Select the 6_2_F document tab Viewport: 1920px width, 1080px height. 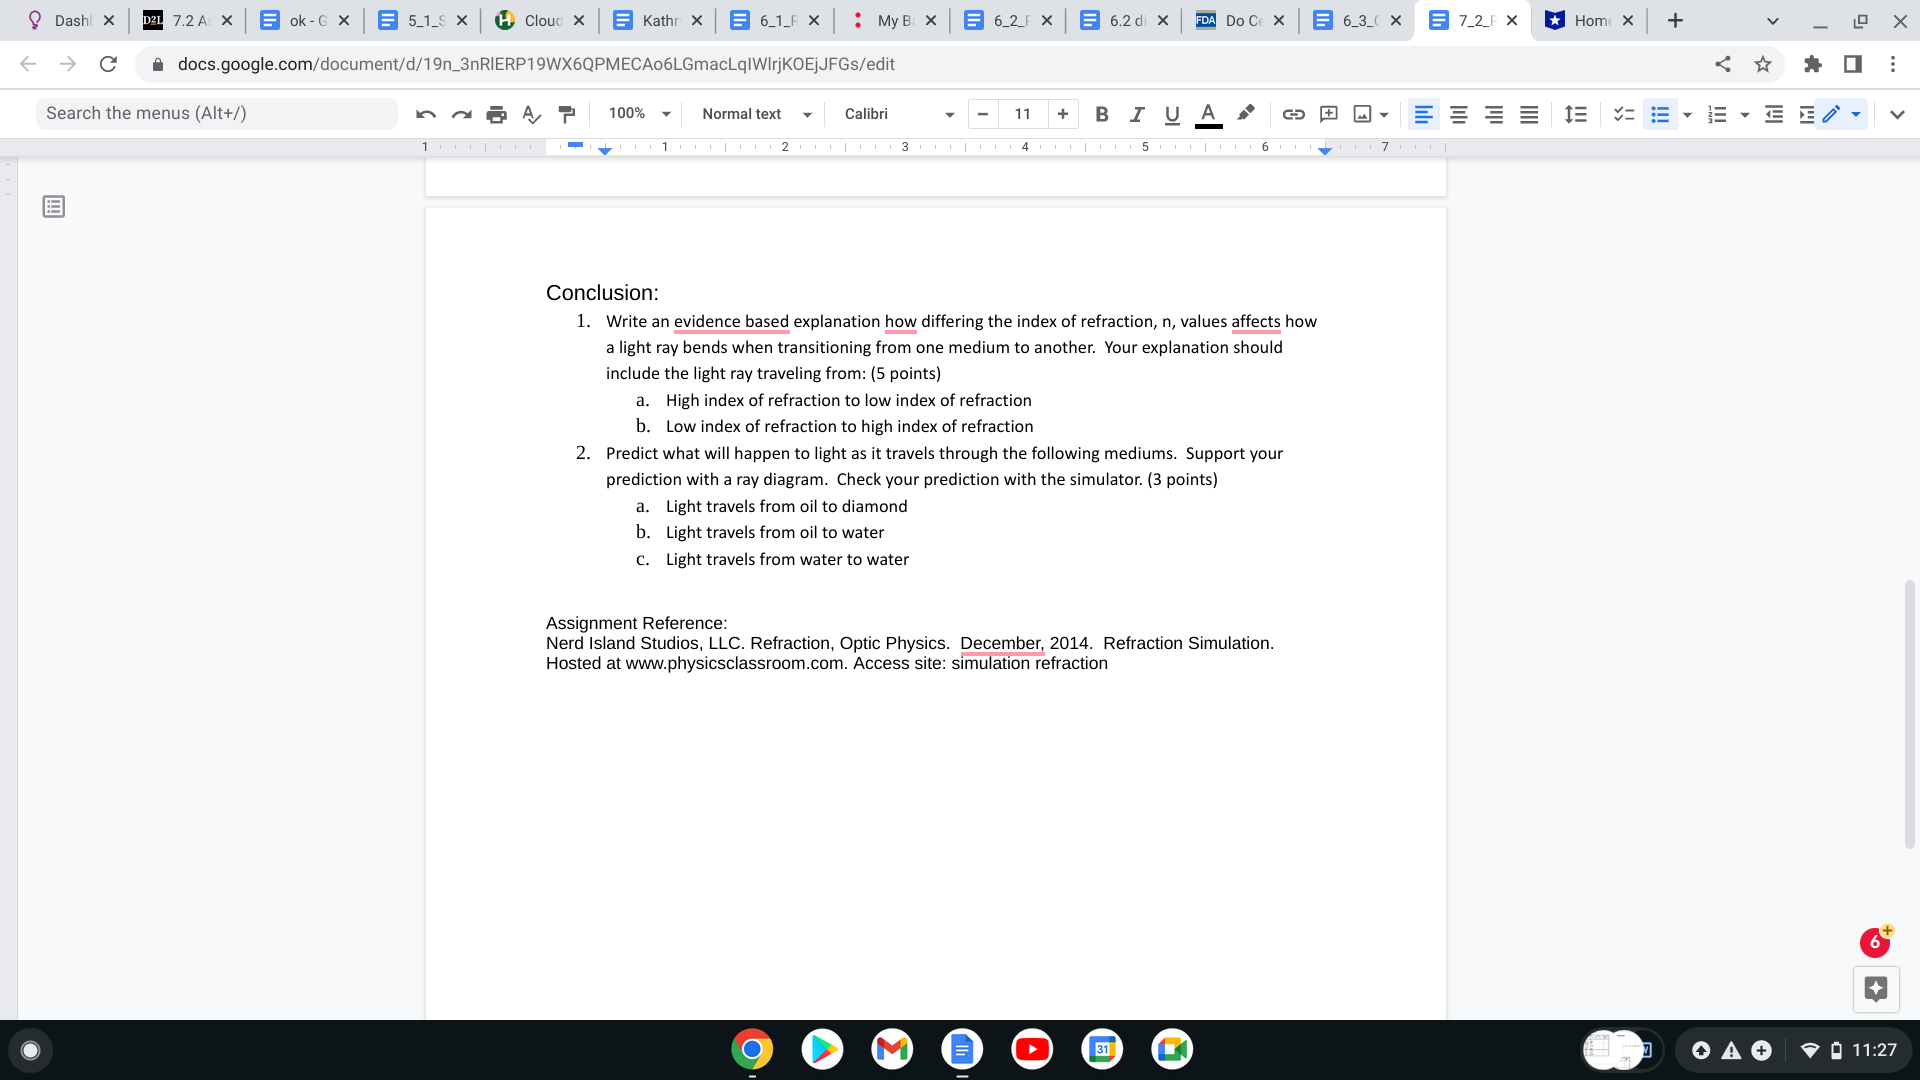[x=1007, y=20]
